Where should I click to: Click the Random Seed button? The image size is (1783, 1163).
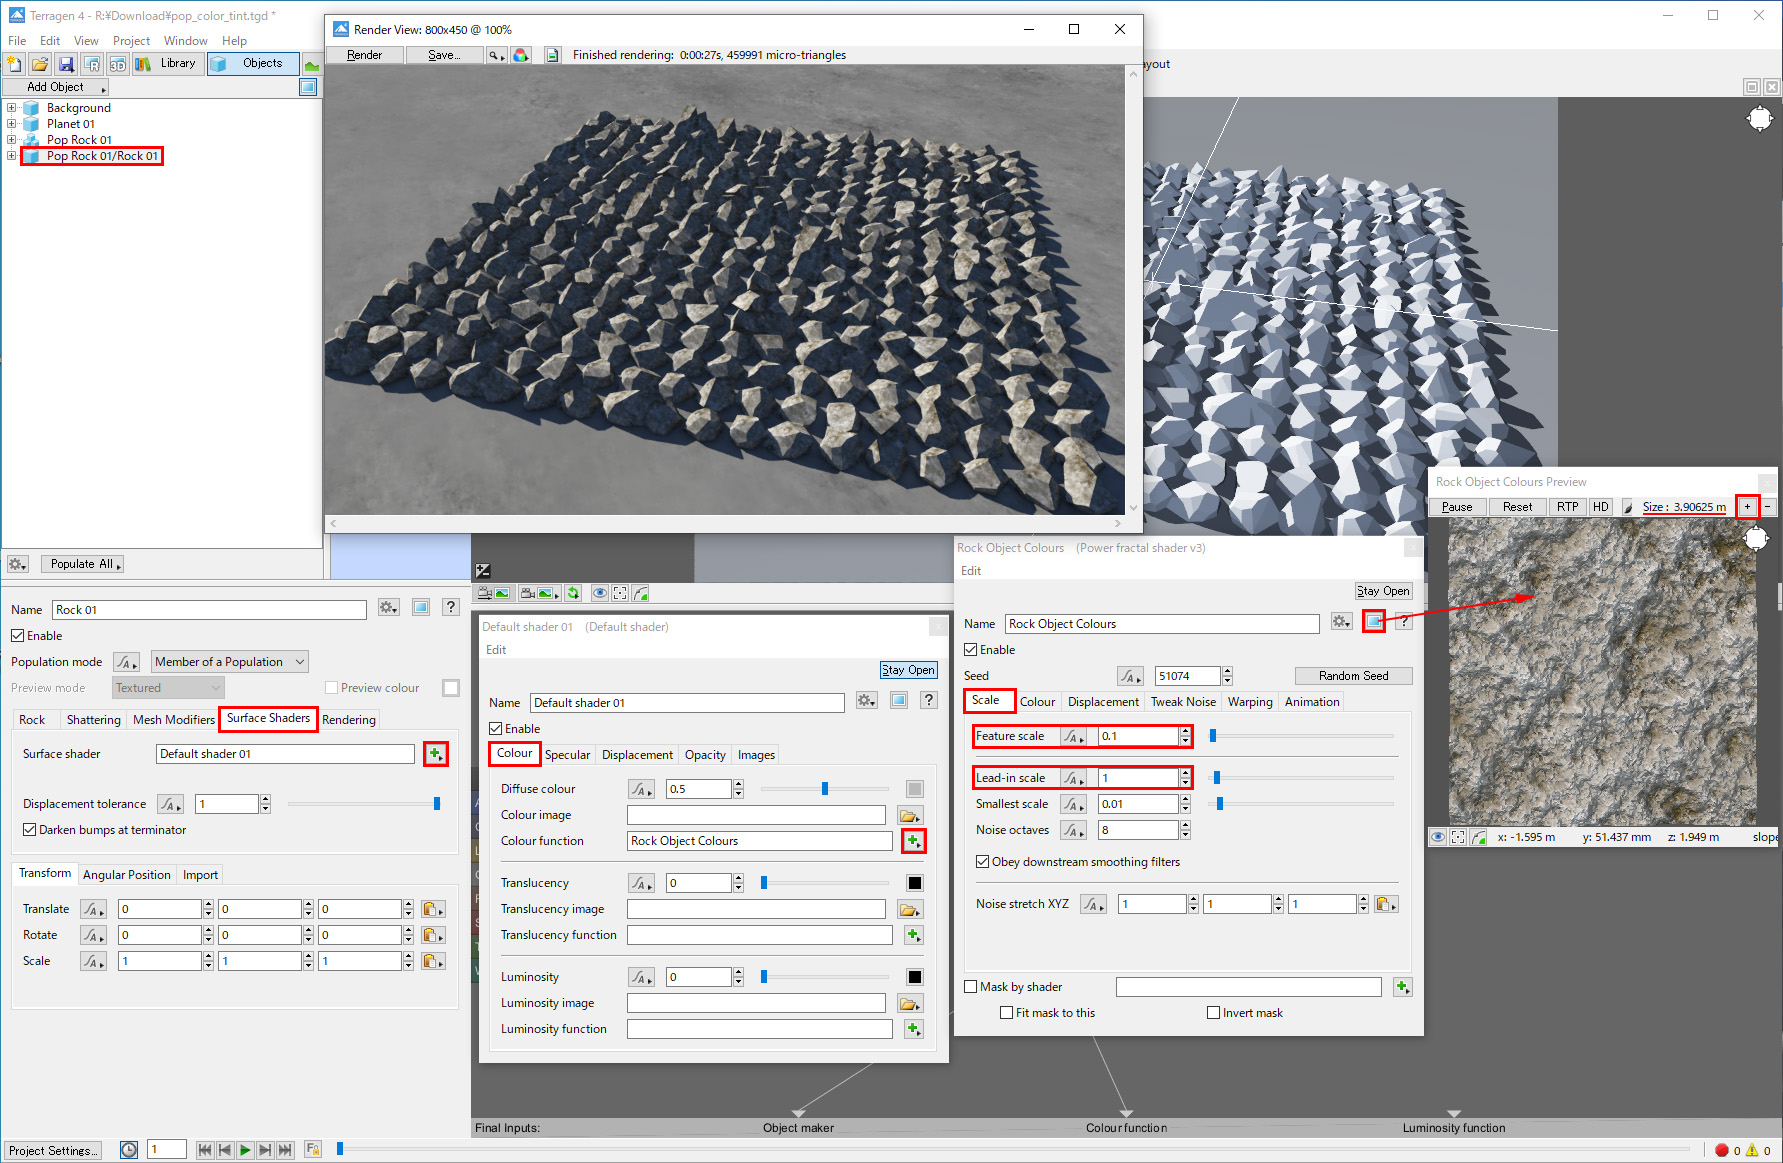[x=1353, y=676]
